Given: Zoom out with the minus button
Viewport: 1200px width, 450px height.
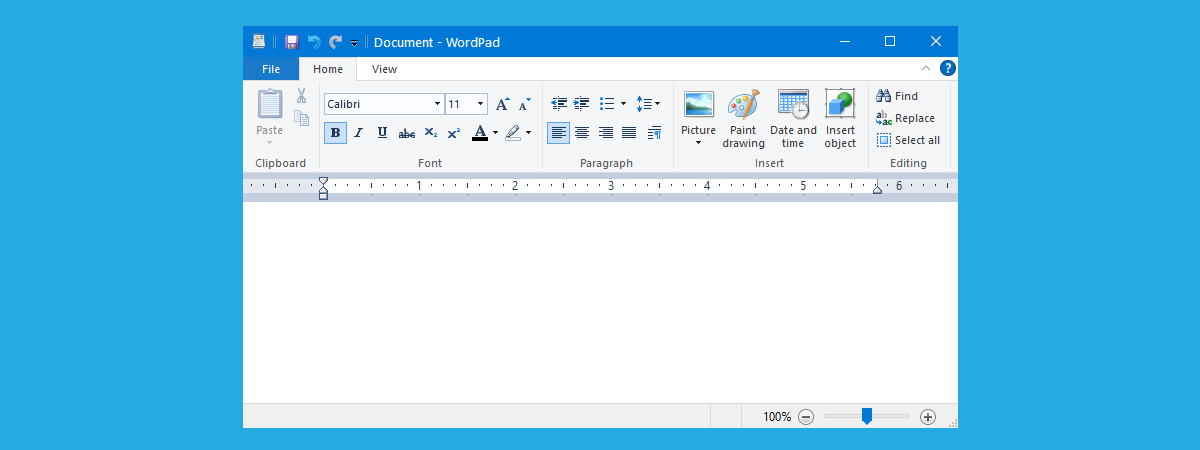Looking at the screenshot, I should point(806,417).
